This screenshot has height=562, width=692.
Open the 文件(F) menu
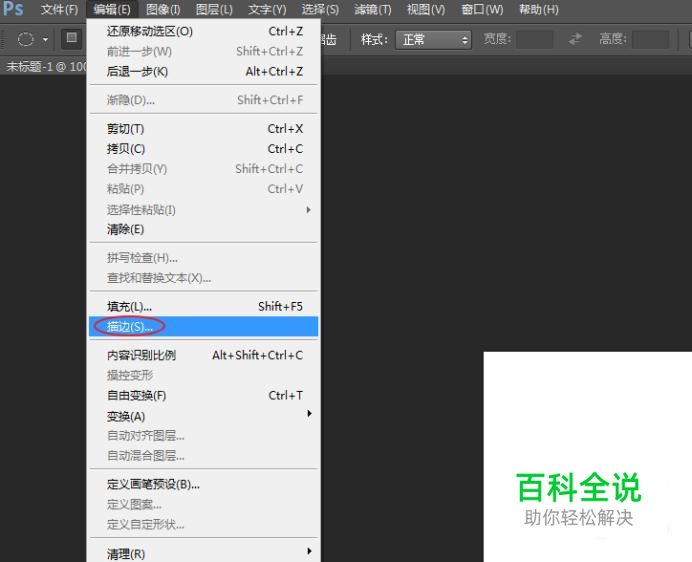(x=59, y=9)
